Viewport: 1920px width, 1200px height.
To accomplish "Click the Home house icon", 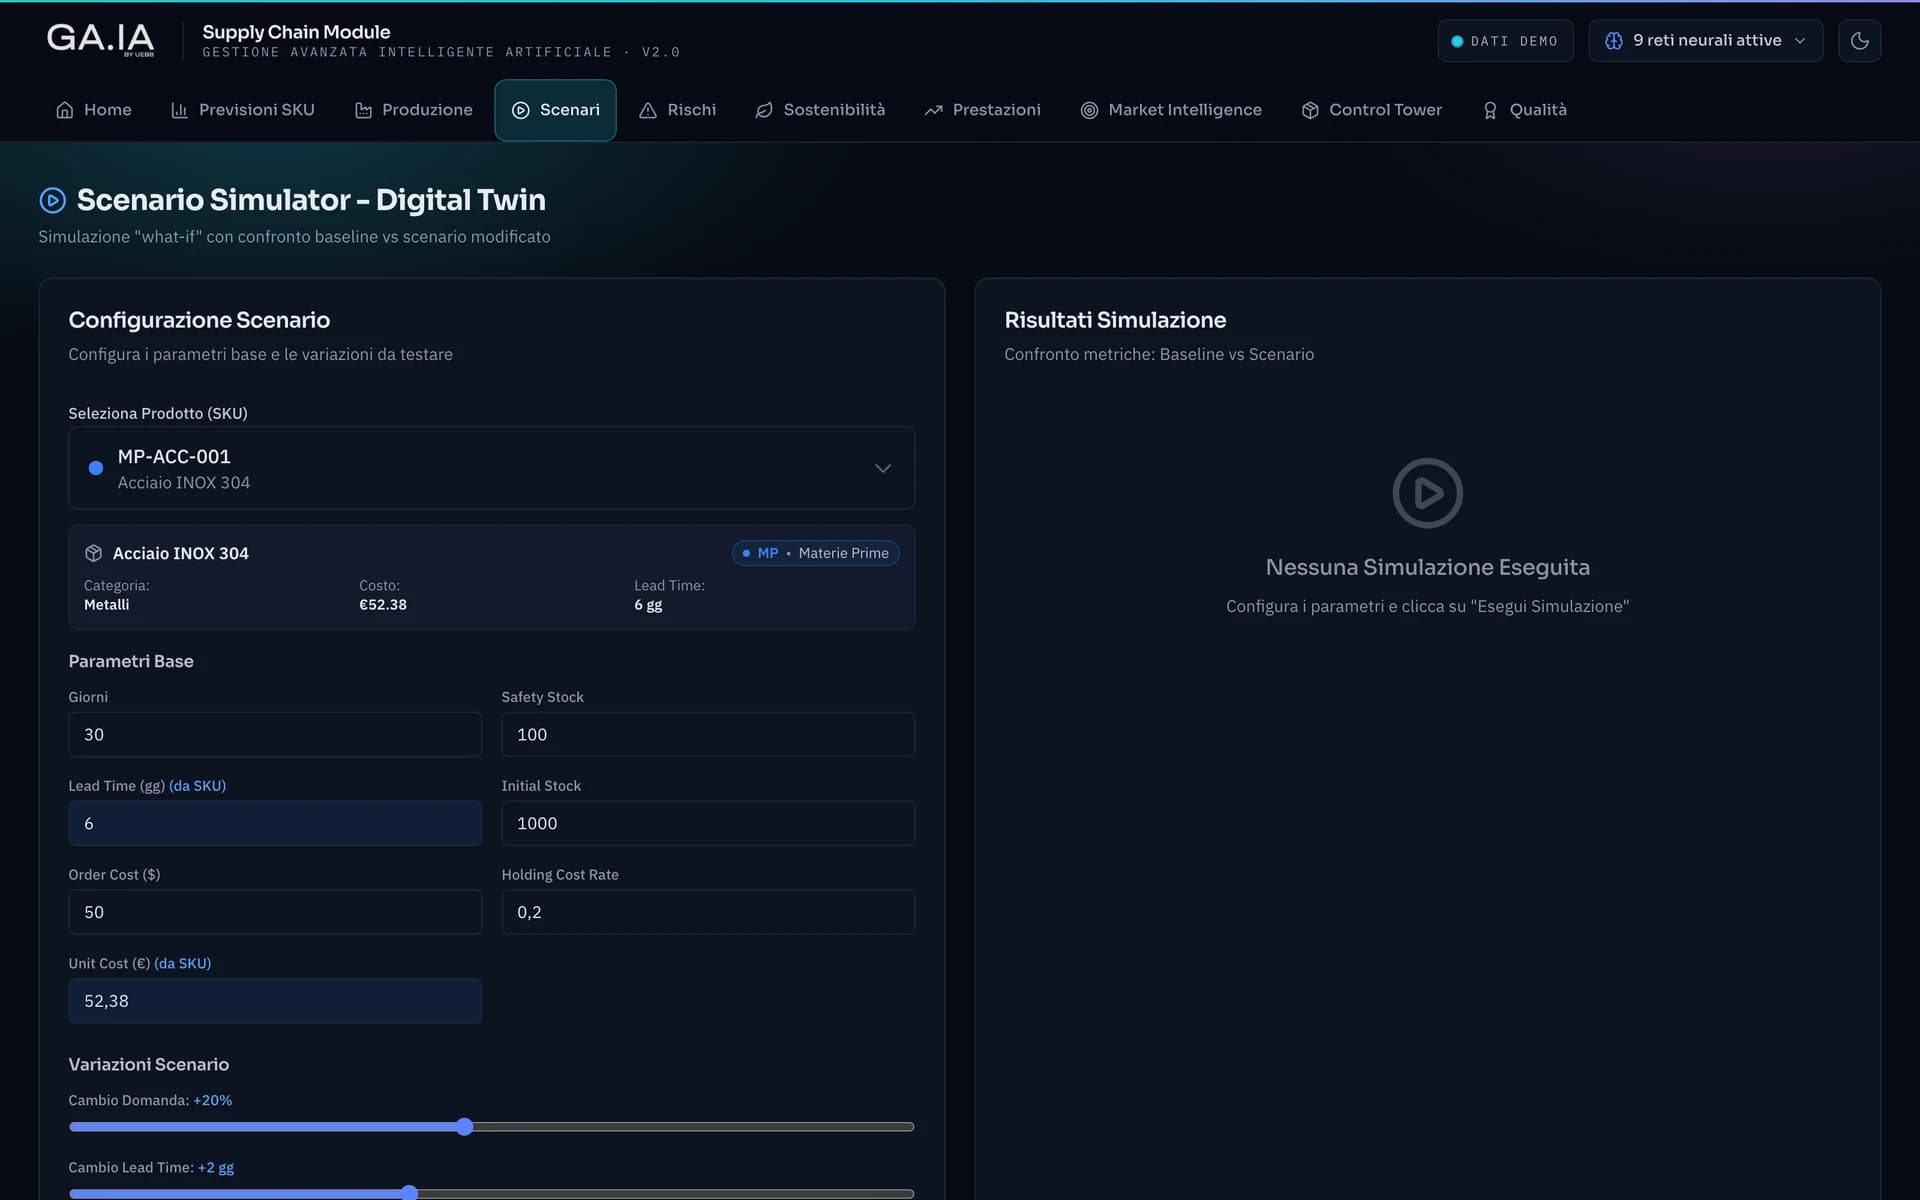I will 65,110.
